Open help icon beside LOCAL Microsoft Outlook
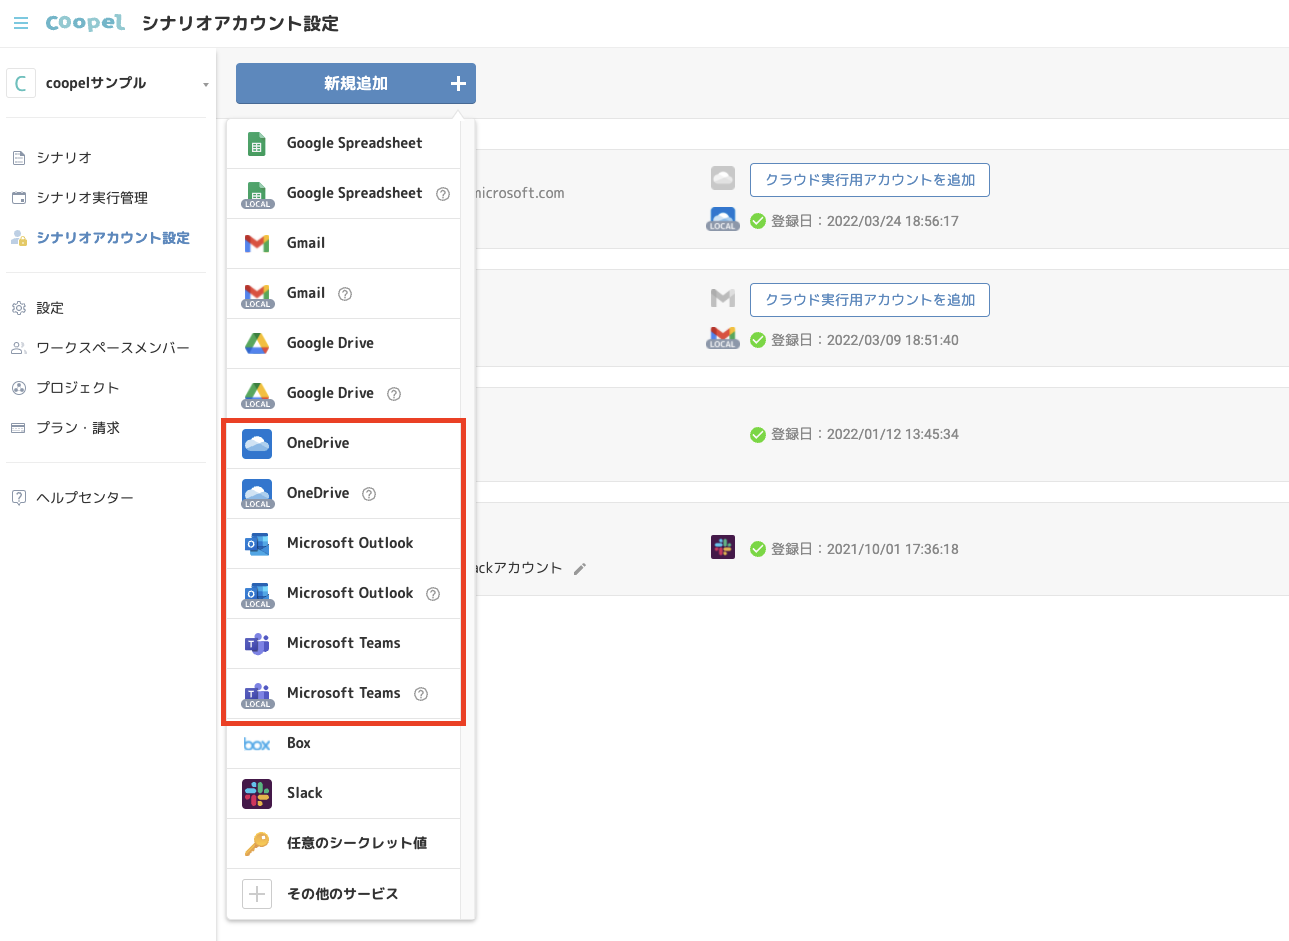The image size is (1289, 941). 433,594
